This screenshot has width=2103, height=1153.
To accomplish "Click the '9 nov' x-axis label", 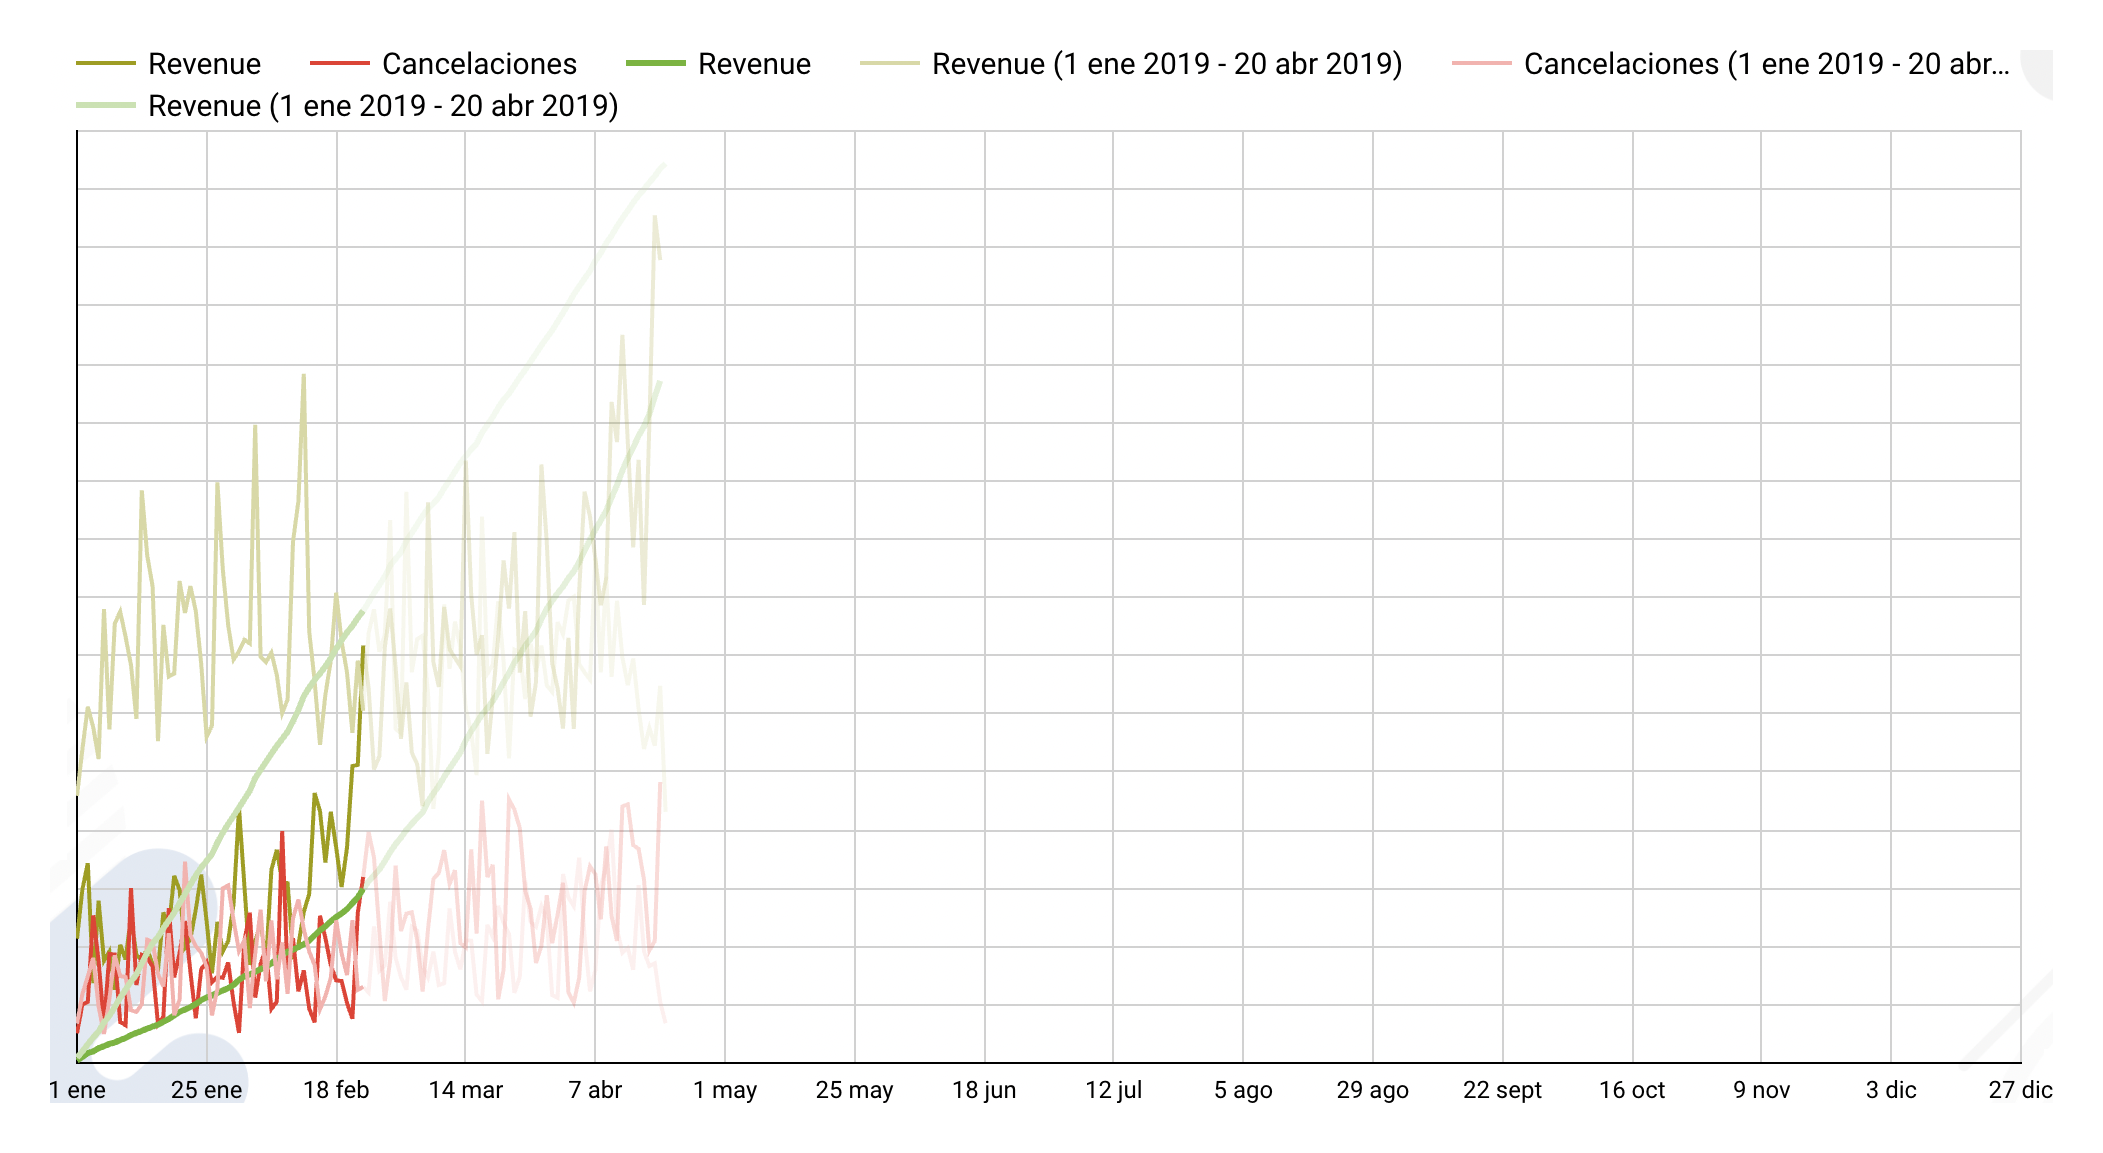I will (1761, 1090).
